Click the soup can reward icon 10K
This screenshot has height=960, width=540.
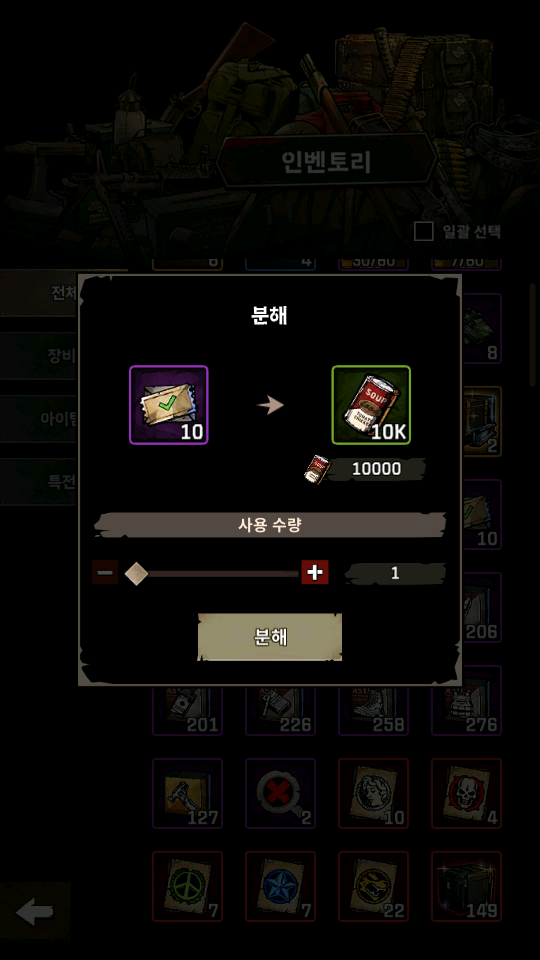371,405
